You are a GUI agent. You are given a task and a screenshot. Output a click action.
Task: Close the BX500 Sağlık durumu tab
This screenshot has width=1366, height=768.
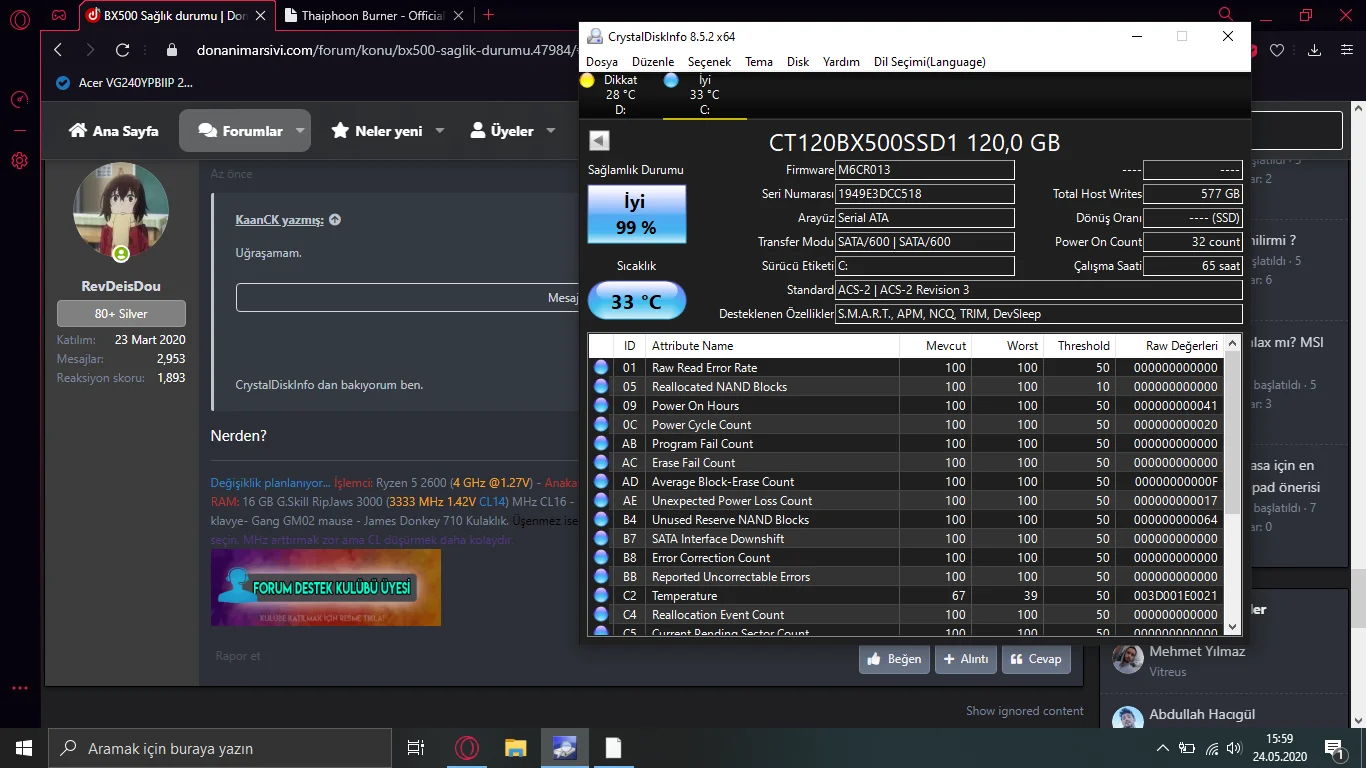tap(261, 15)
